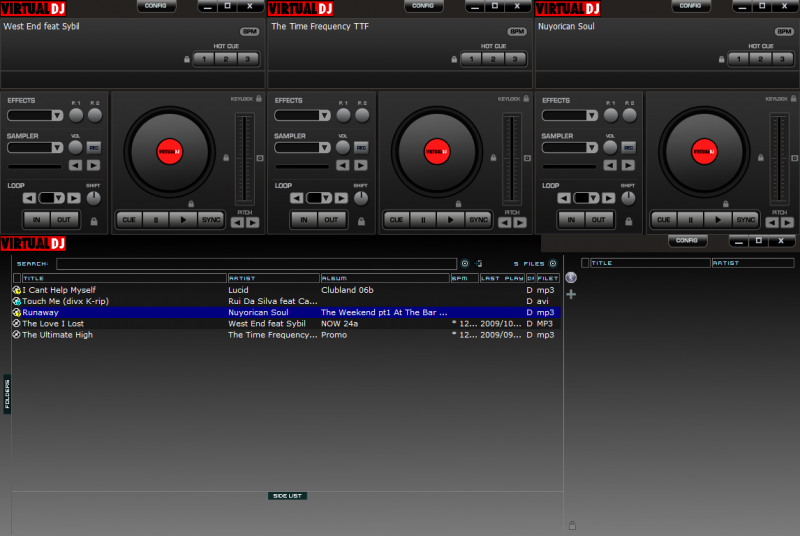Sort browser by ALBUM column header
This screenshot has width=800, height=536.
(x=385, y=278)
